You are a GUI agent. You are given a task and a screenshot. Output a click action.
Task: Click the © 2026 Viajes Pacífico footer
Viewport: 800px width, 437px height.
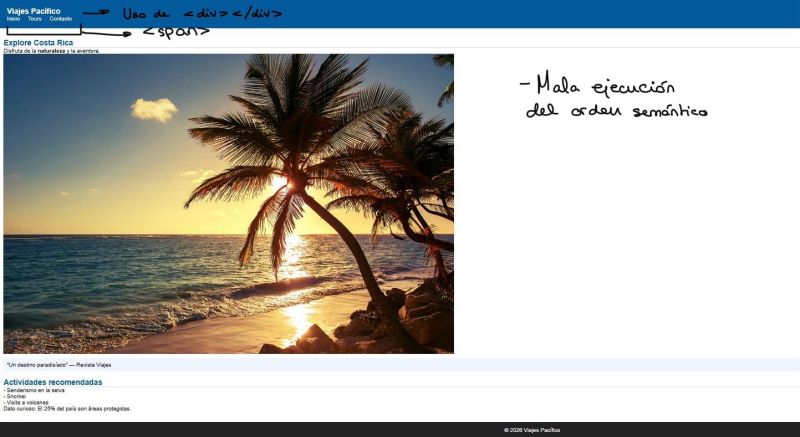pos(532,430)
